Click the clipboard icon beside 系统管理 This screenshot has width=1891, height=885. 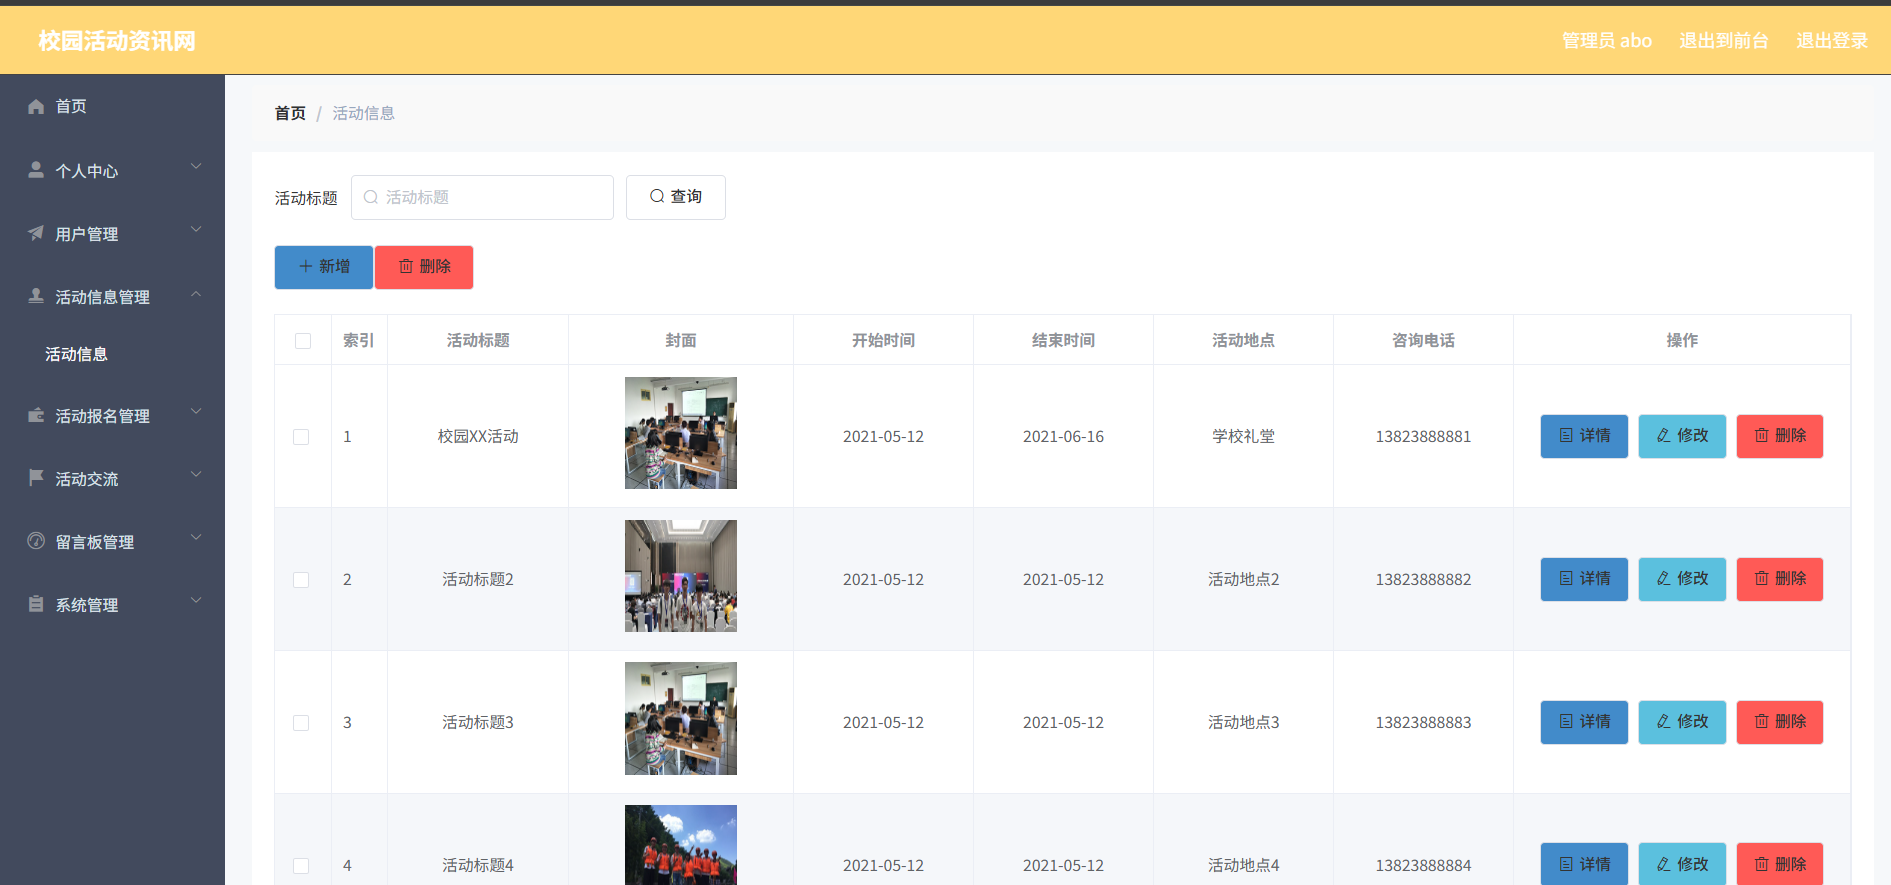[x=36, y=604]
